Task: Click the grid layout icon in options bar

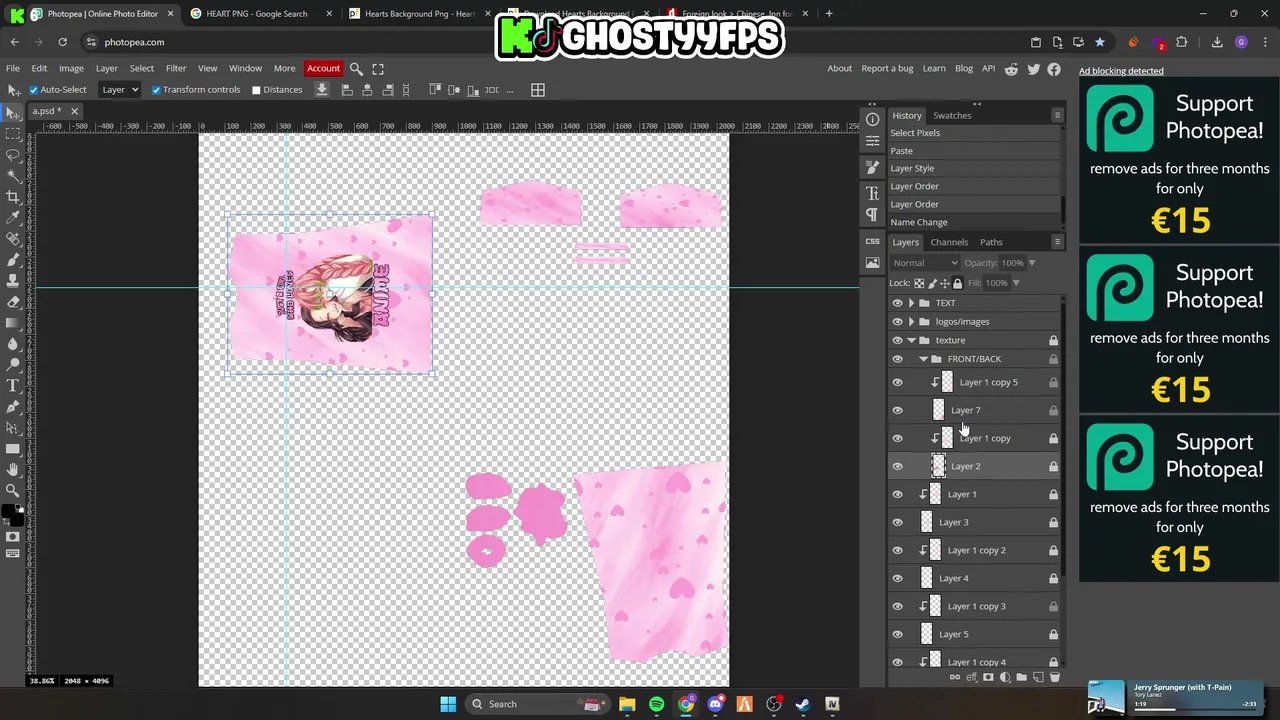Action: click(538, 90)
